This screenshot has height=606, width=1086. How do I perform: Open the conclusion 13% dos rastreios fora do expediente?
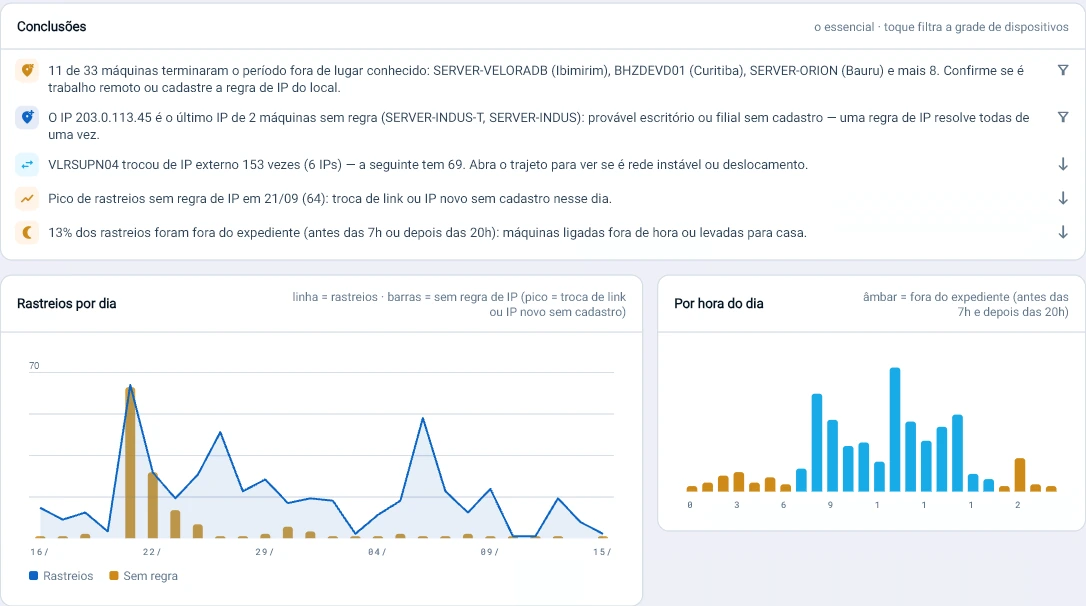click(543, 233)
